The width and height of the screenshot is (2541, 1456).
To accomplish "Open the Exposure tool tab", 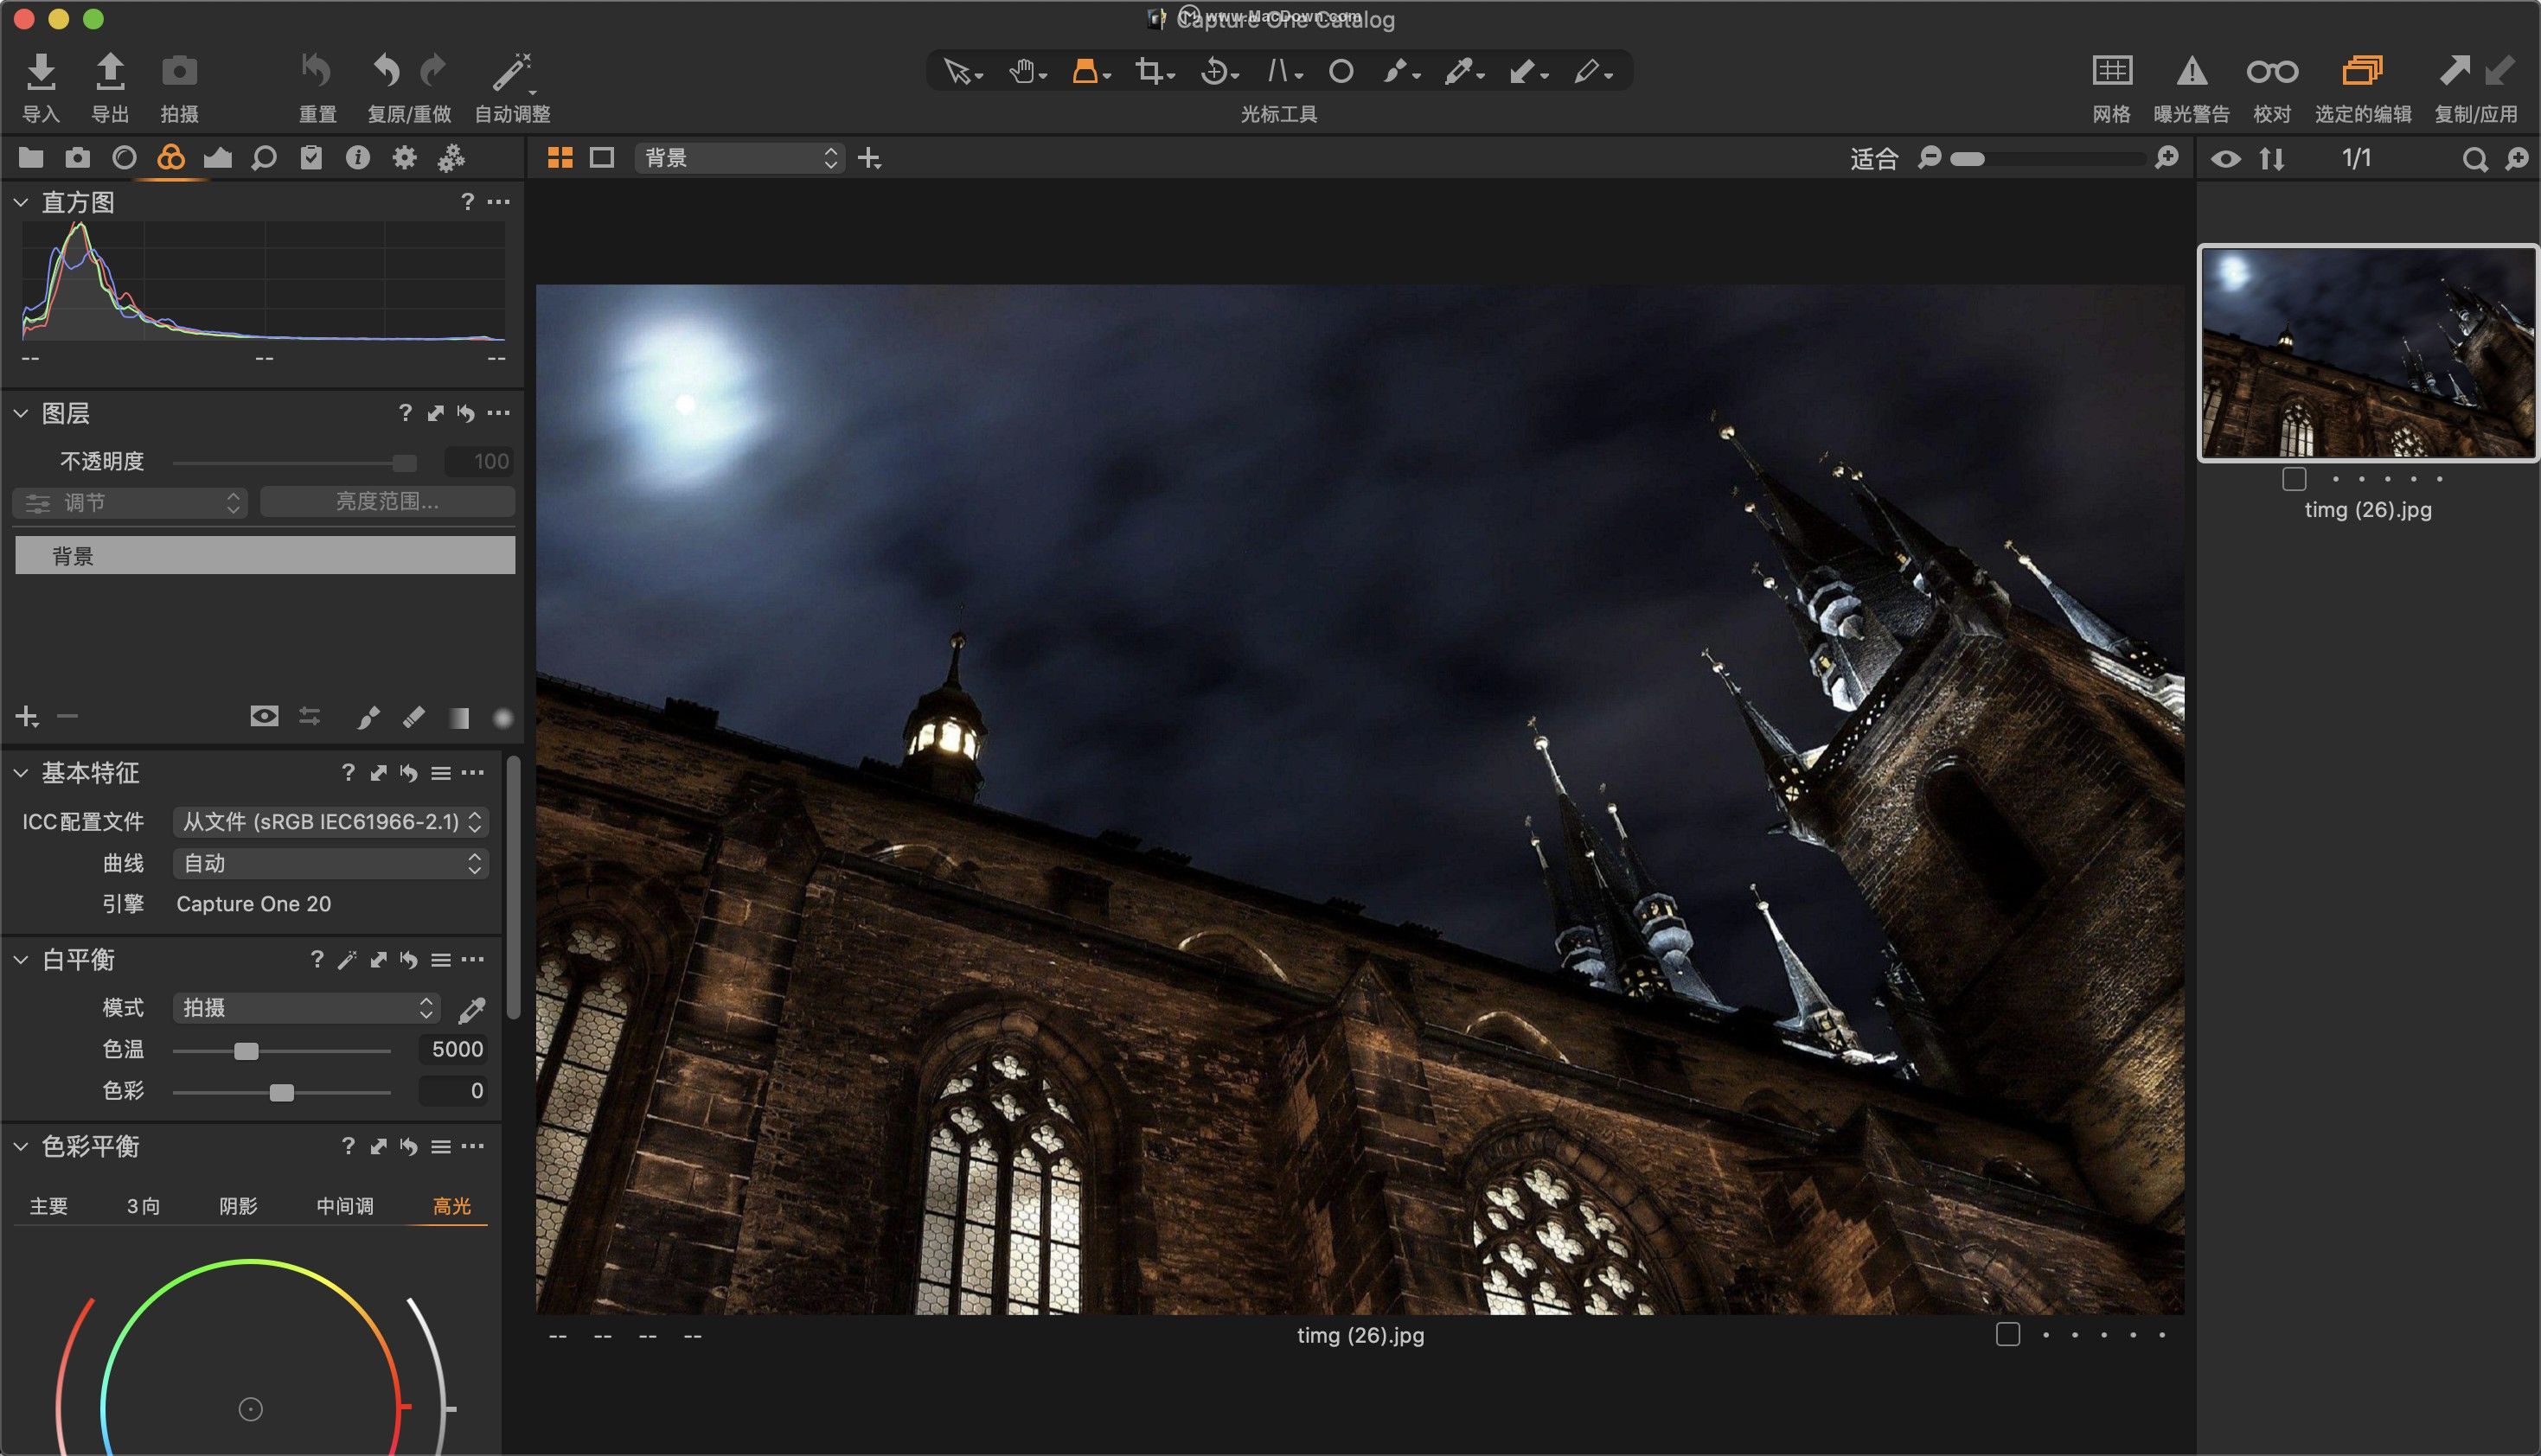I will click(x=217, y=158).
